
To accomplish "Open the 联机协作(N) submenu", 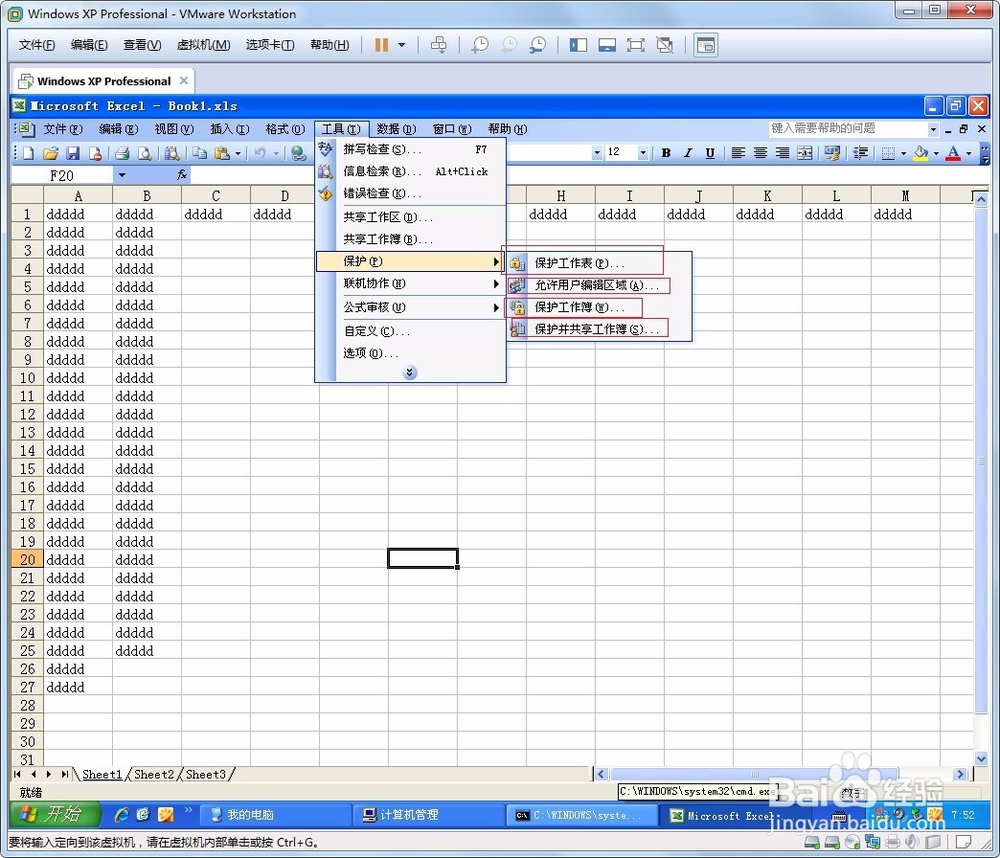I will tap(411, 283).
